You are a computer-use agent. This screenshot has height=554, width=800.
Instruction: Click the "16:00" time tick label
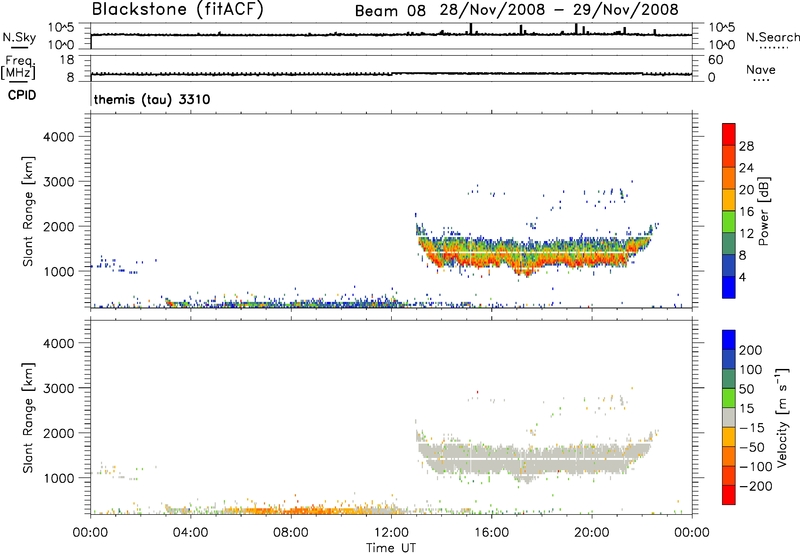[x=491, y=533]
